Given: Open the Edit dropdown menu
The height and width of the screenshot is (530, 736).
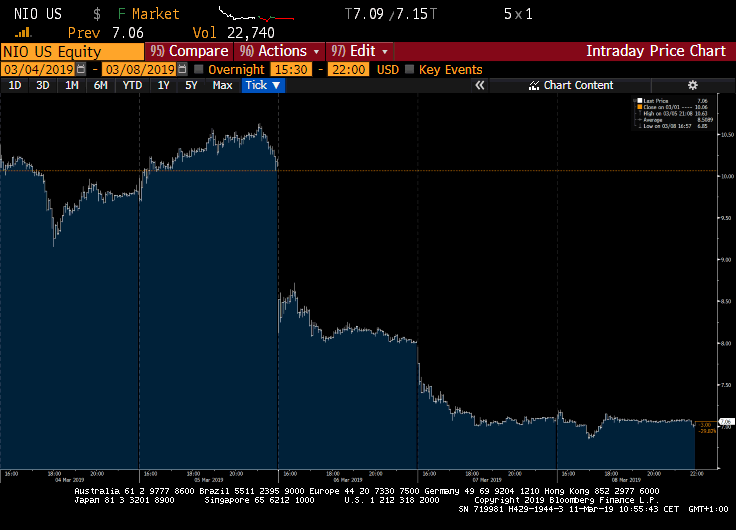Looking at the screenshot, I should (x=359, y=51).
